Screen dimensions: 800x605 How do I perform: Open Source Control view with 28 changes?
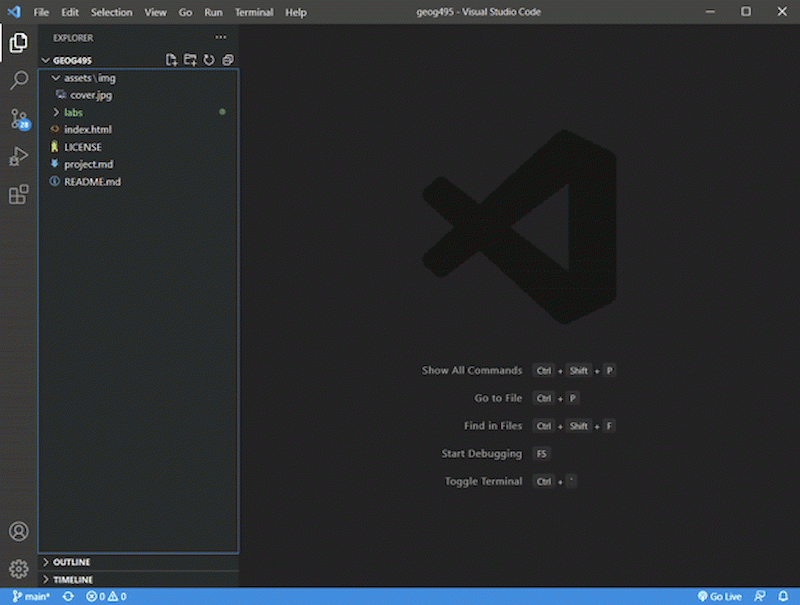coord(18,119)
